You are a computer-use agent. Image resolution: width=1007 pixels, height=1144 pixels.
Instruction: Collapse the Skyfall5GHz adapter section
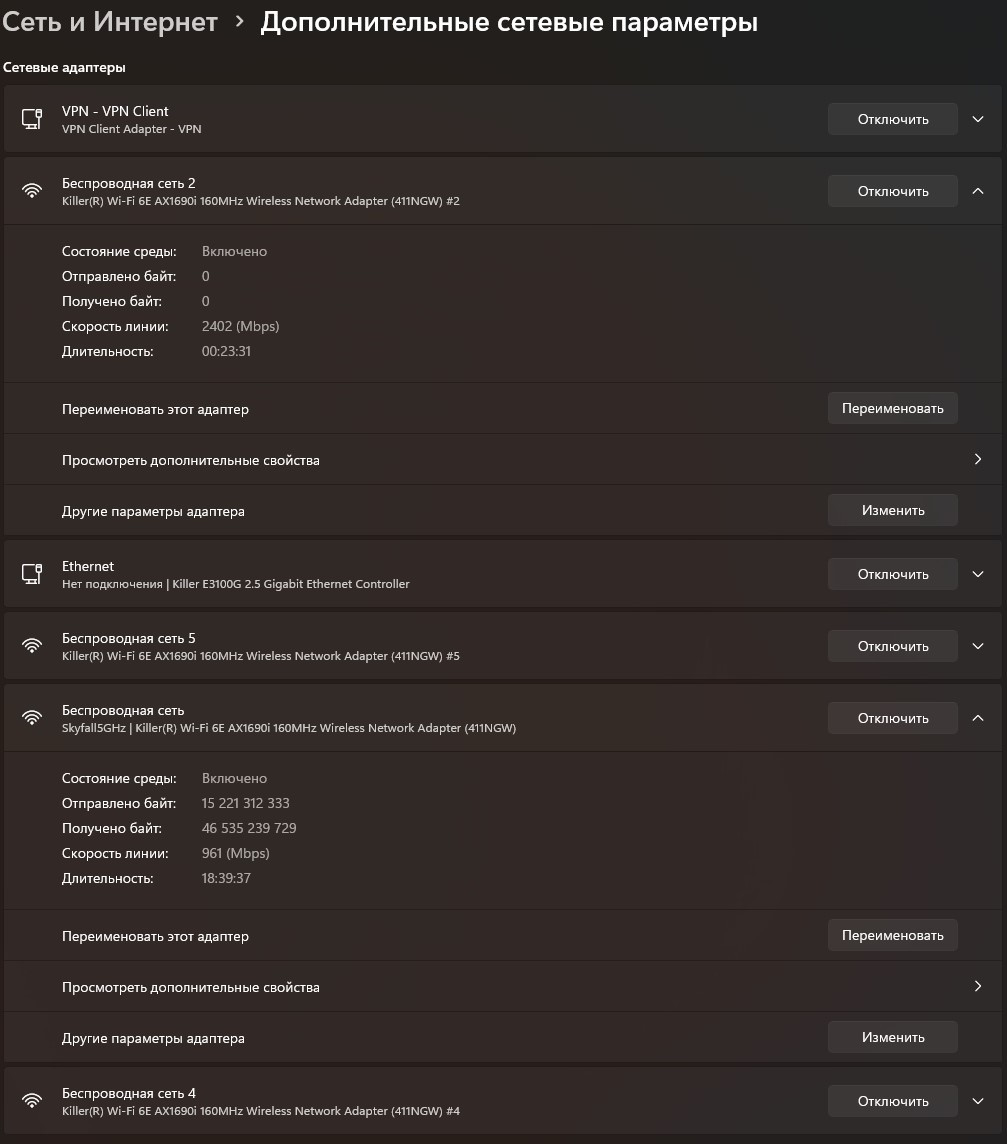coord(978,718)
